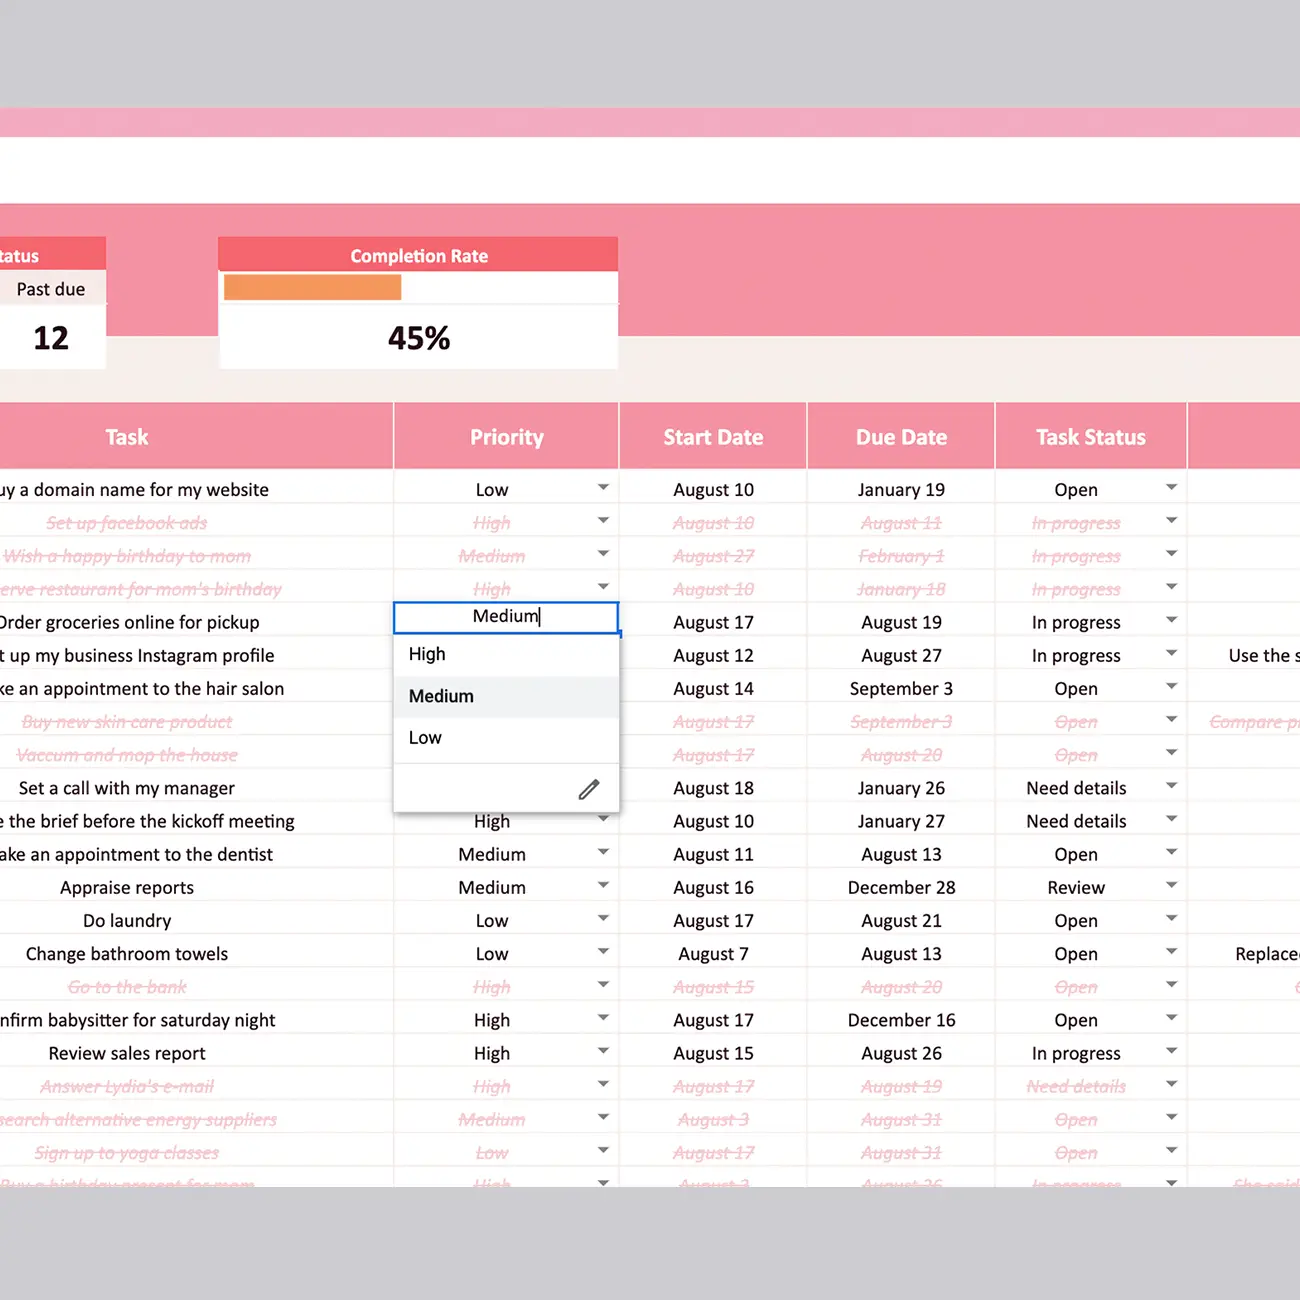
Task: Click the August 26 due date for sales report
Action: [x=901, y=1053]
